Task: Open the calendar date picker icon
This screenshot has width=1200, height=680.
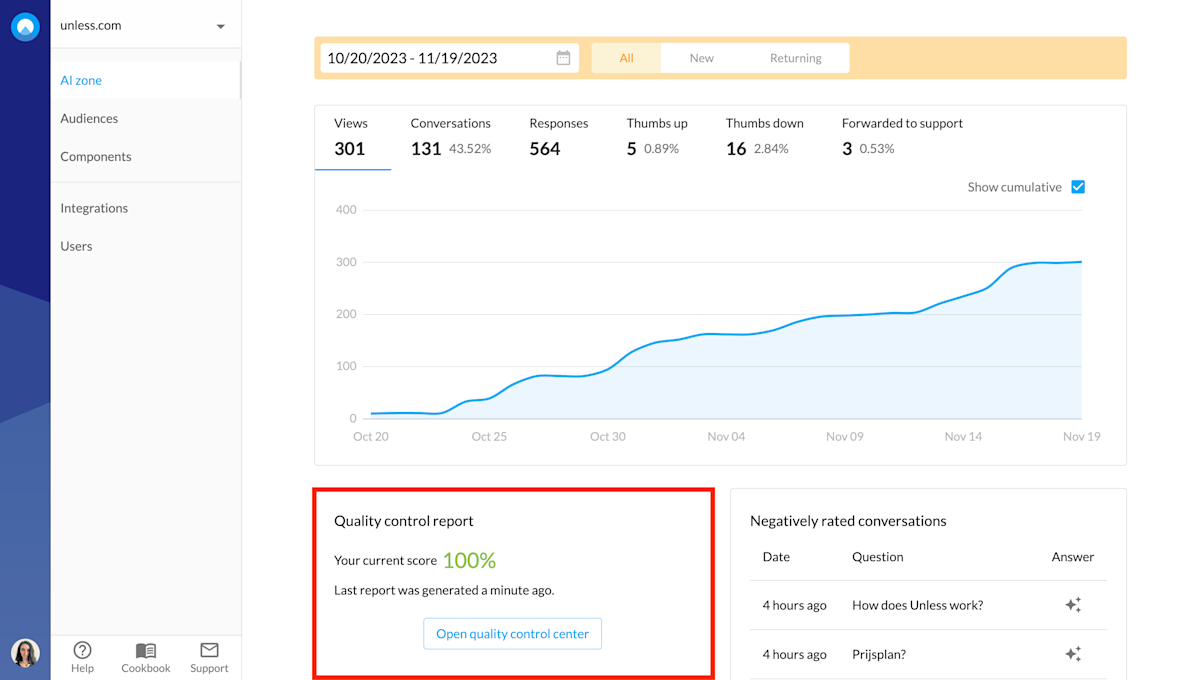Action: tap(563, 58)
